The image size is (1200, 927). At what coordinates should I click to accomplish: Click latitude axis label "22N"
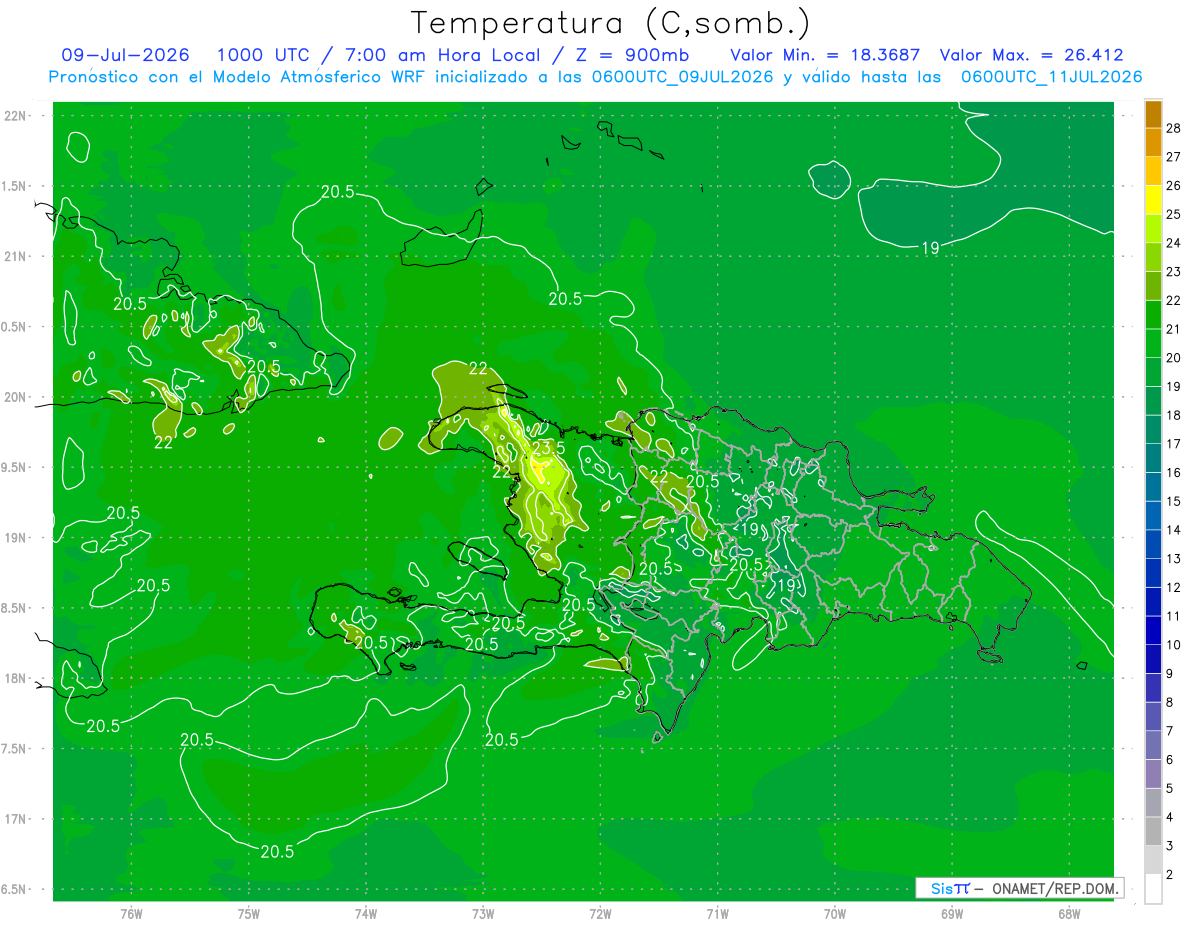[14, 116]
